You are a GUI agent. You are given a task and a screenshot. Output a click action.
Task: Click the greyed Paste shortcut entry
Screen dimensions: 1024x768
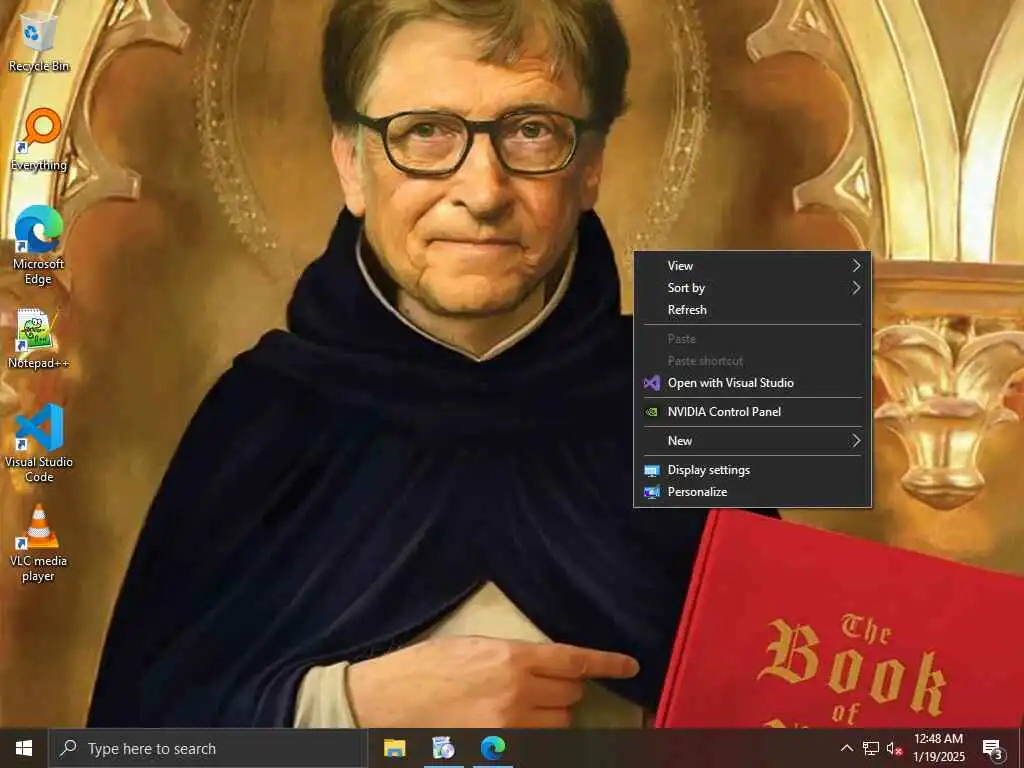coord(752,361)
